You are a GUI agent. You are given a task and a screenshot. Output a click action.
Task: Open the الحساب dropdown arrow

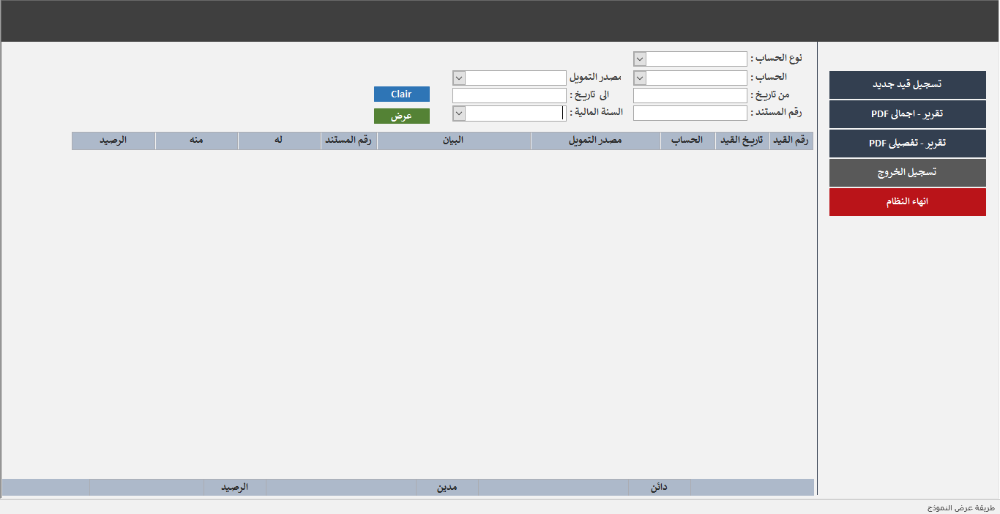[x=640, y=78]
